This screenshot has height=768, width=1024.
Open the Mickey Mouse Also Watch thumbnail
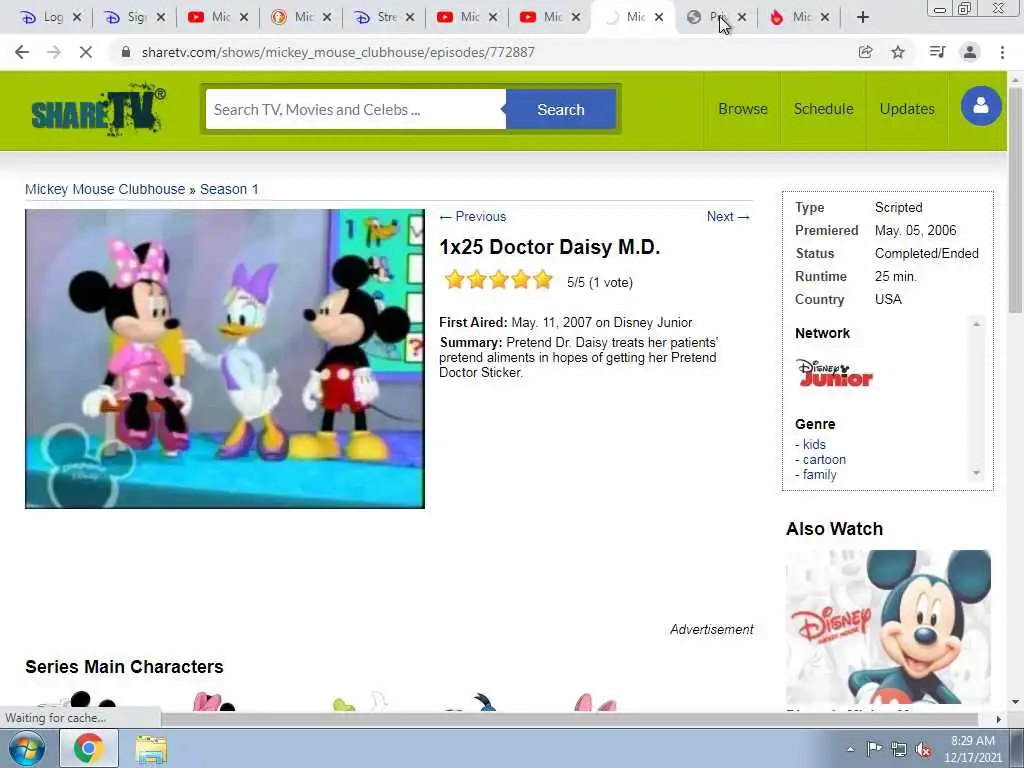click(x=888, y=627)
